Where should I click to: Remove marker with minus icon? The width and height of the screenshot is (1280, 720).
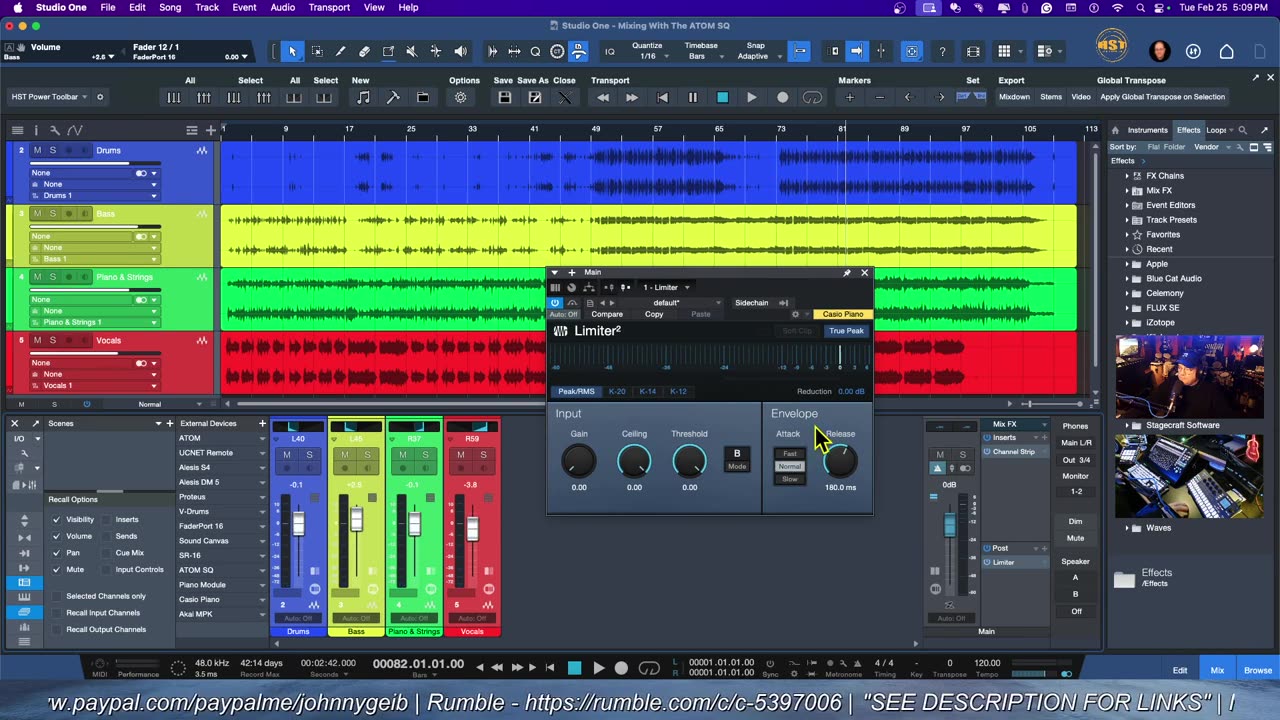[879, 97]
